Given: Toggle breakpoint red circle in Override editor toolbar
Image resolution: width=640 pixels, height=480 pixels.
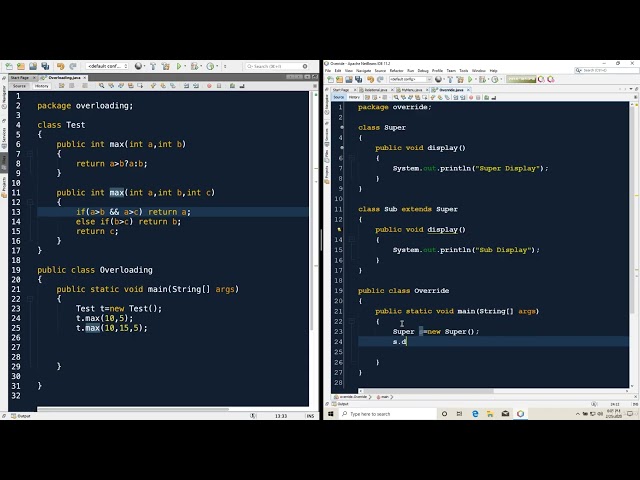Looking at the screenshot, I should click(471, 98).
